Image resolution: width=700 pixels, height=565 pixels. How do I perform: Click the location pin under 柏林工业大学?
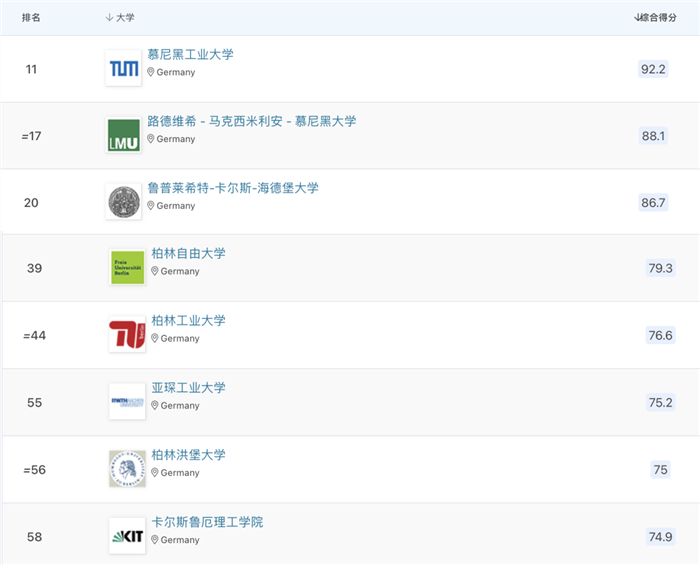(x=155, y=338)
